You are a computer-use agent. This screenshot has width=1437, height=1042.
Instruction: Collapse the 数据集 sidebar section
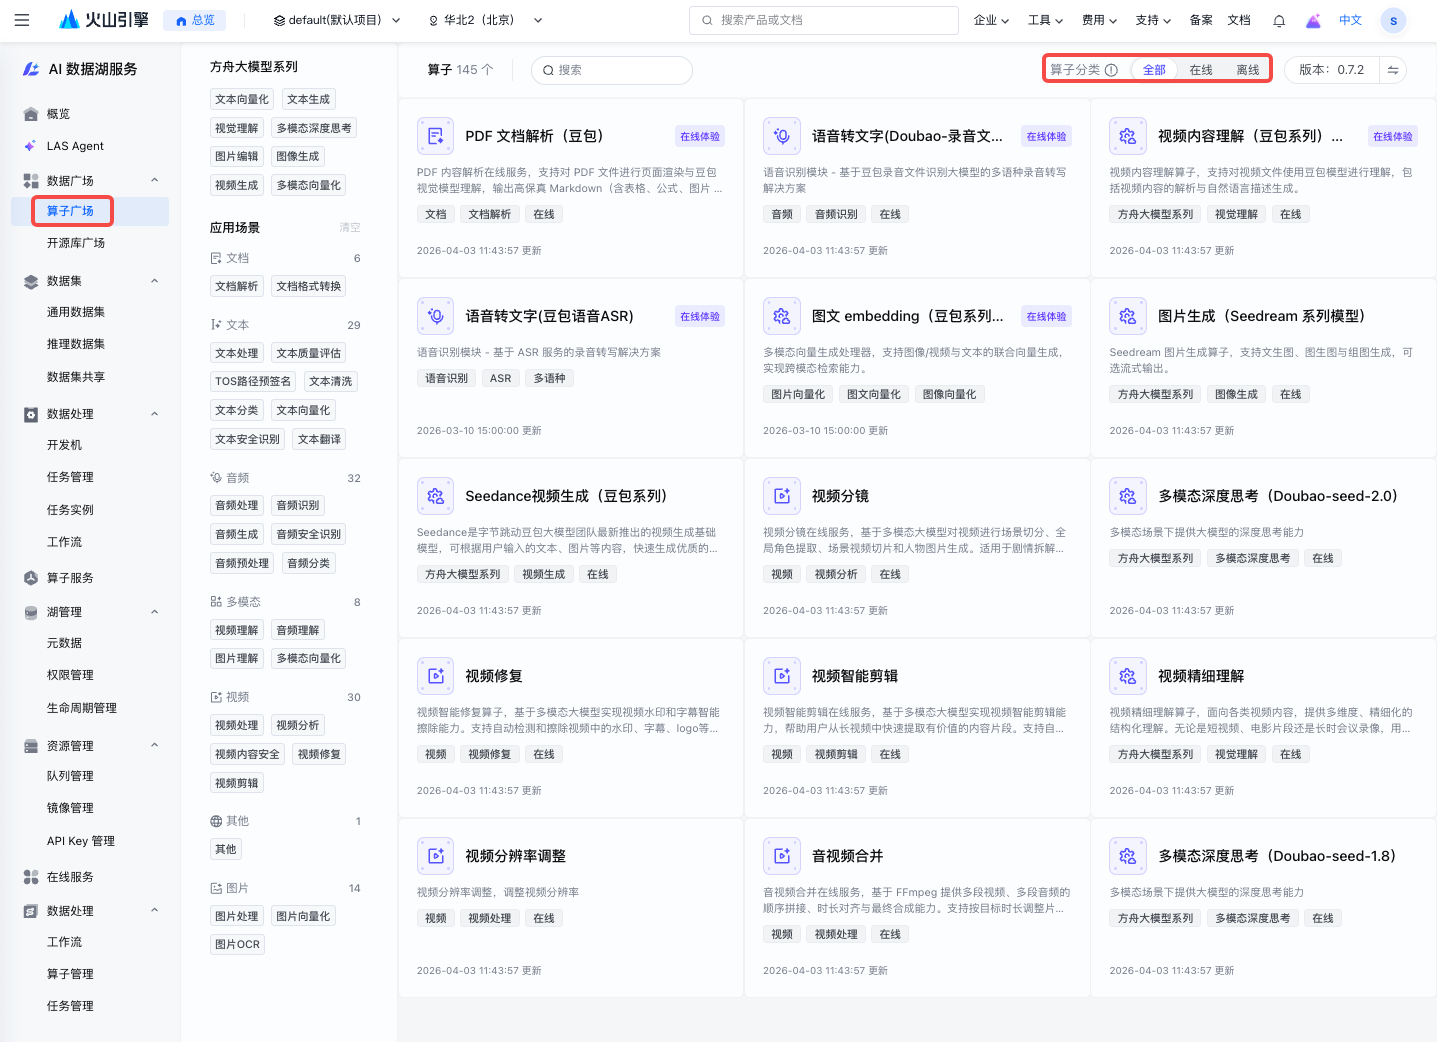coord(154,281)
